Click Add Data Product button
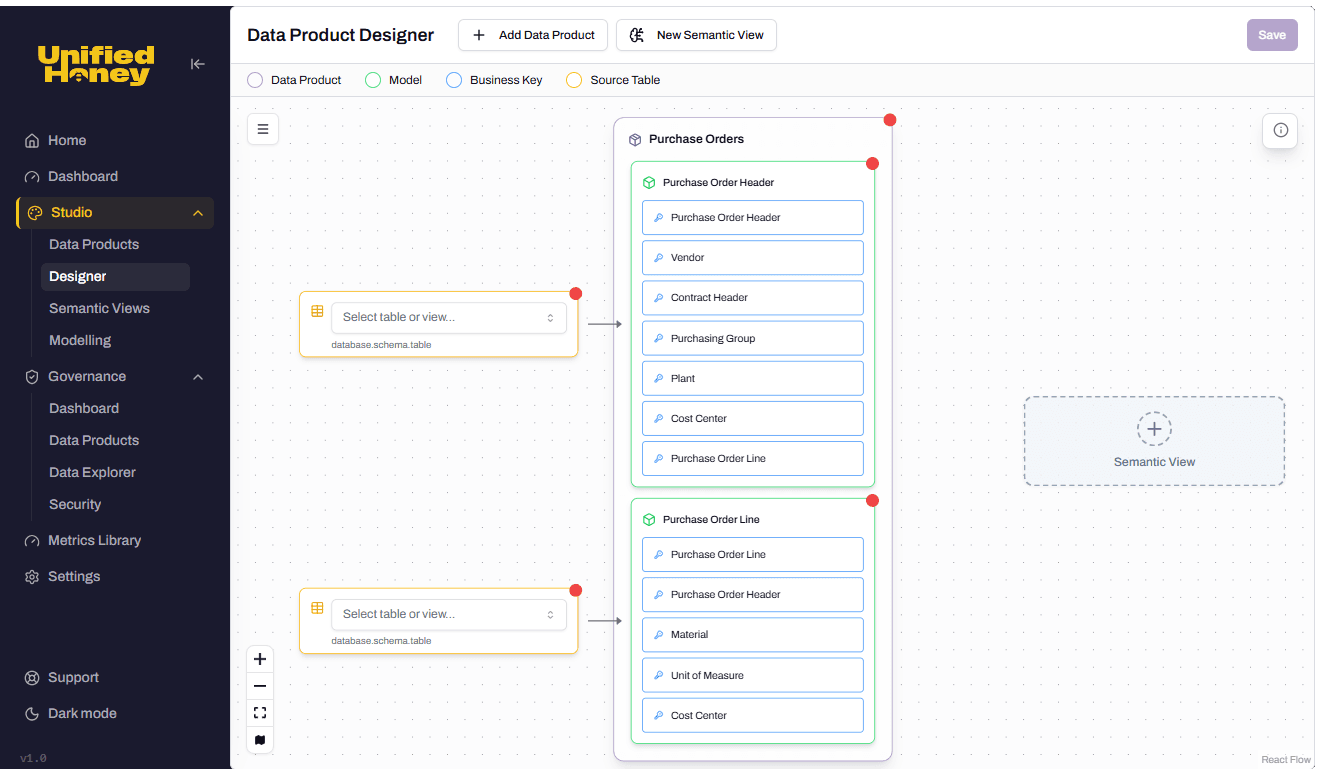The height and width of the screenshot is (775, 1322). (533, 35)
